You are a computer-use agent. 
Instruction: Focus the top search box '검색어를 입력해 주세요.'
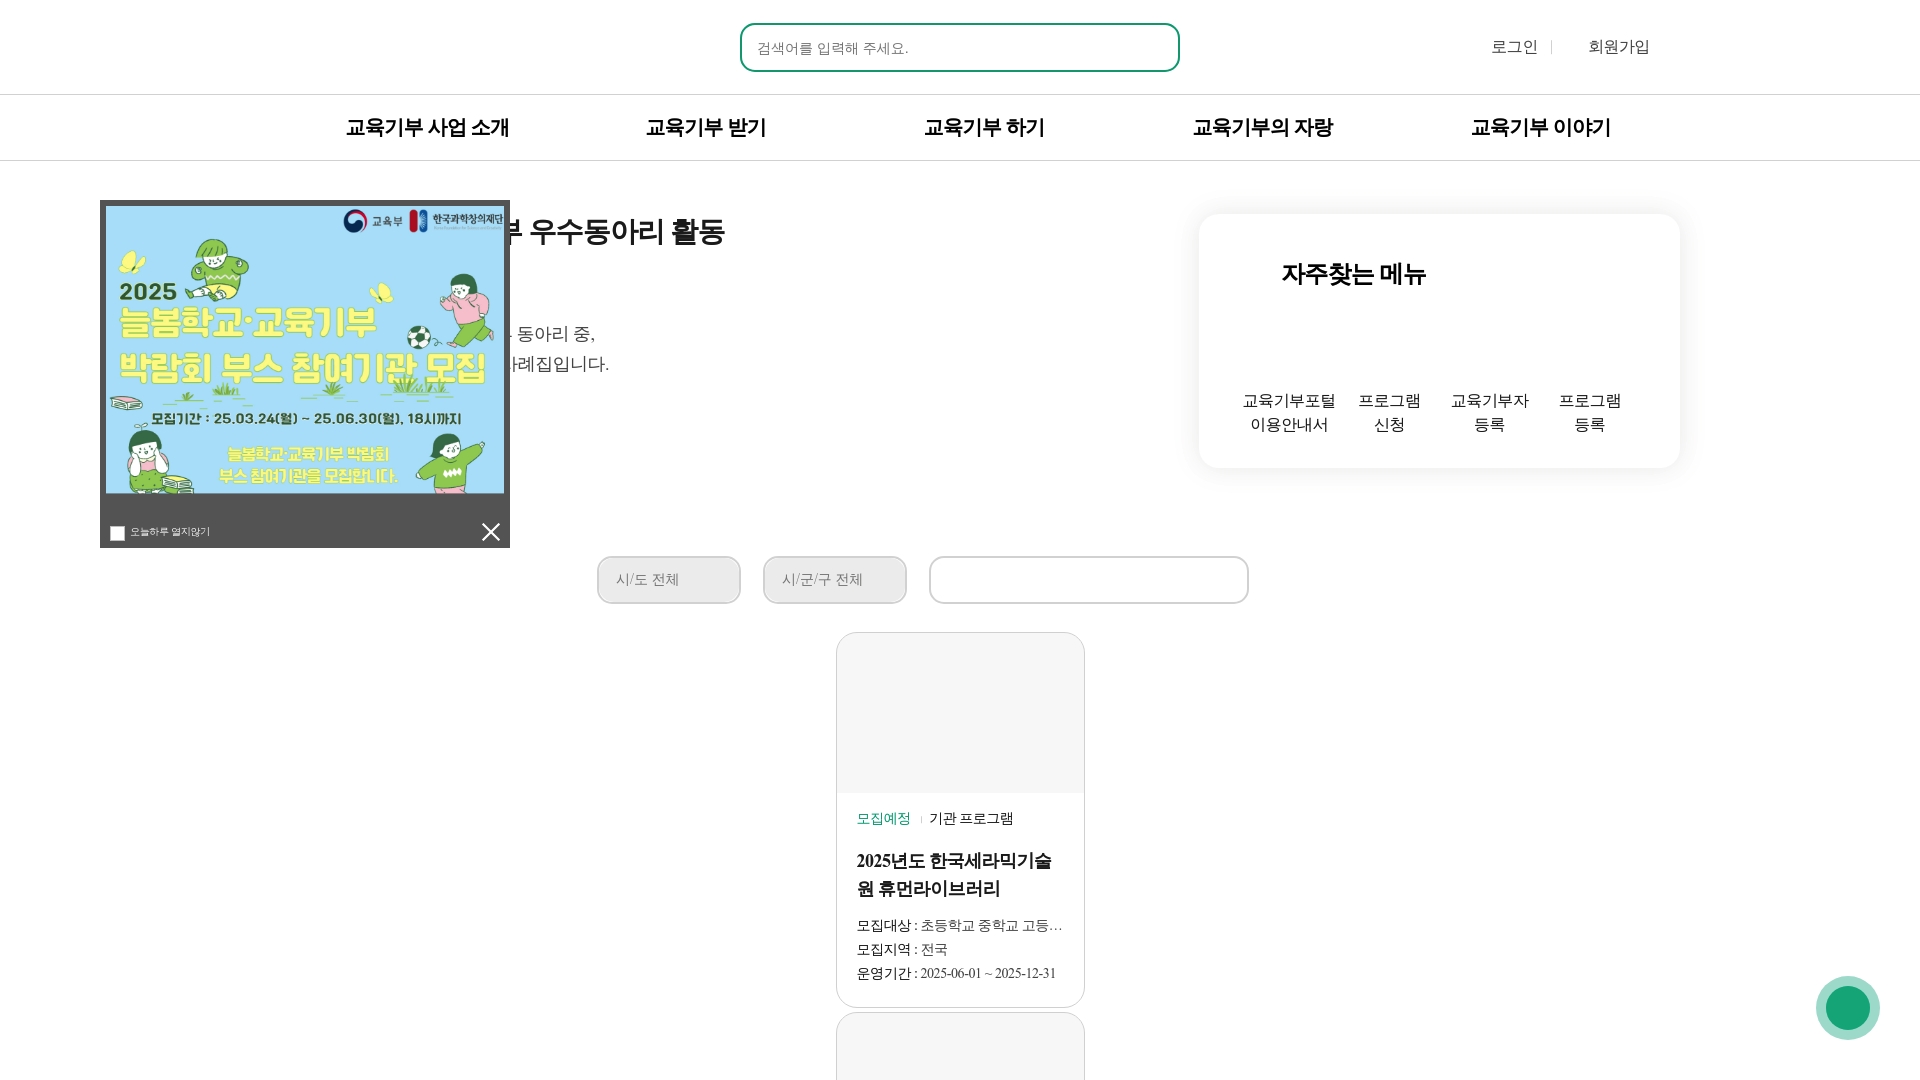960,48
